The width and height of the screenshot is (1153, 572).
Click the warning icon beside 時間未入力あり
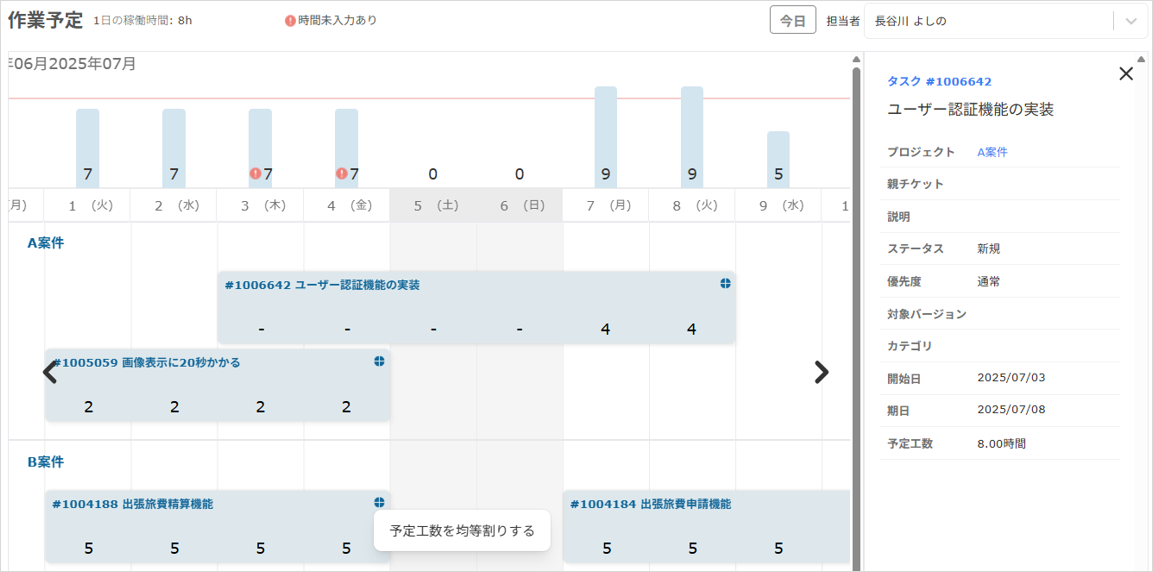point(290,21)
